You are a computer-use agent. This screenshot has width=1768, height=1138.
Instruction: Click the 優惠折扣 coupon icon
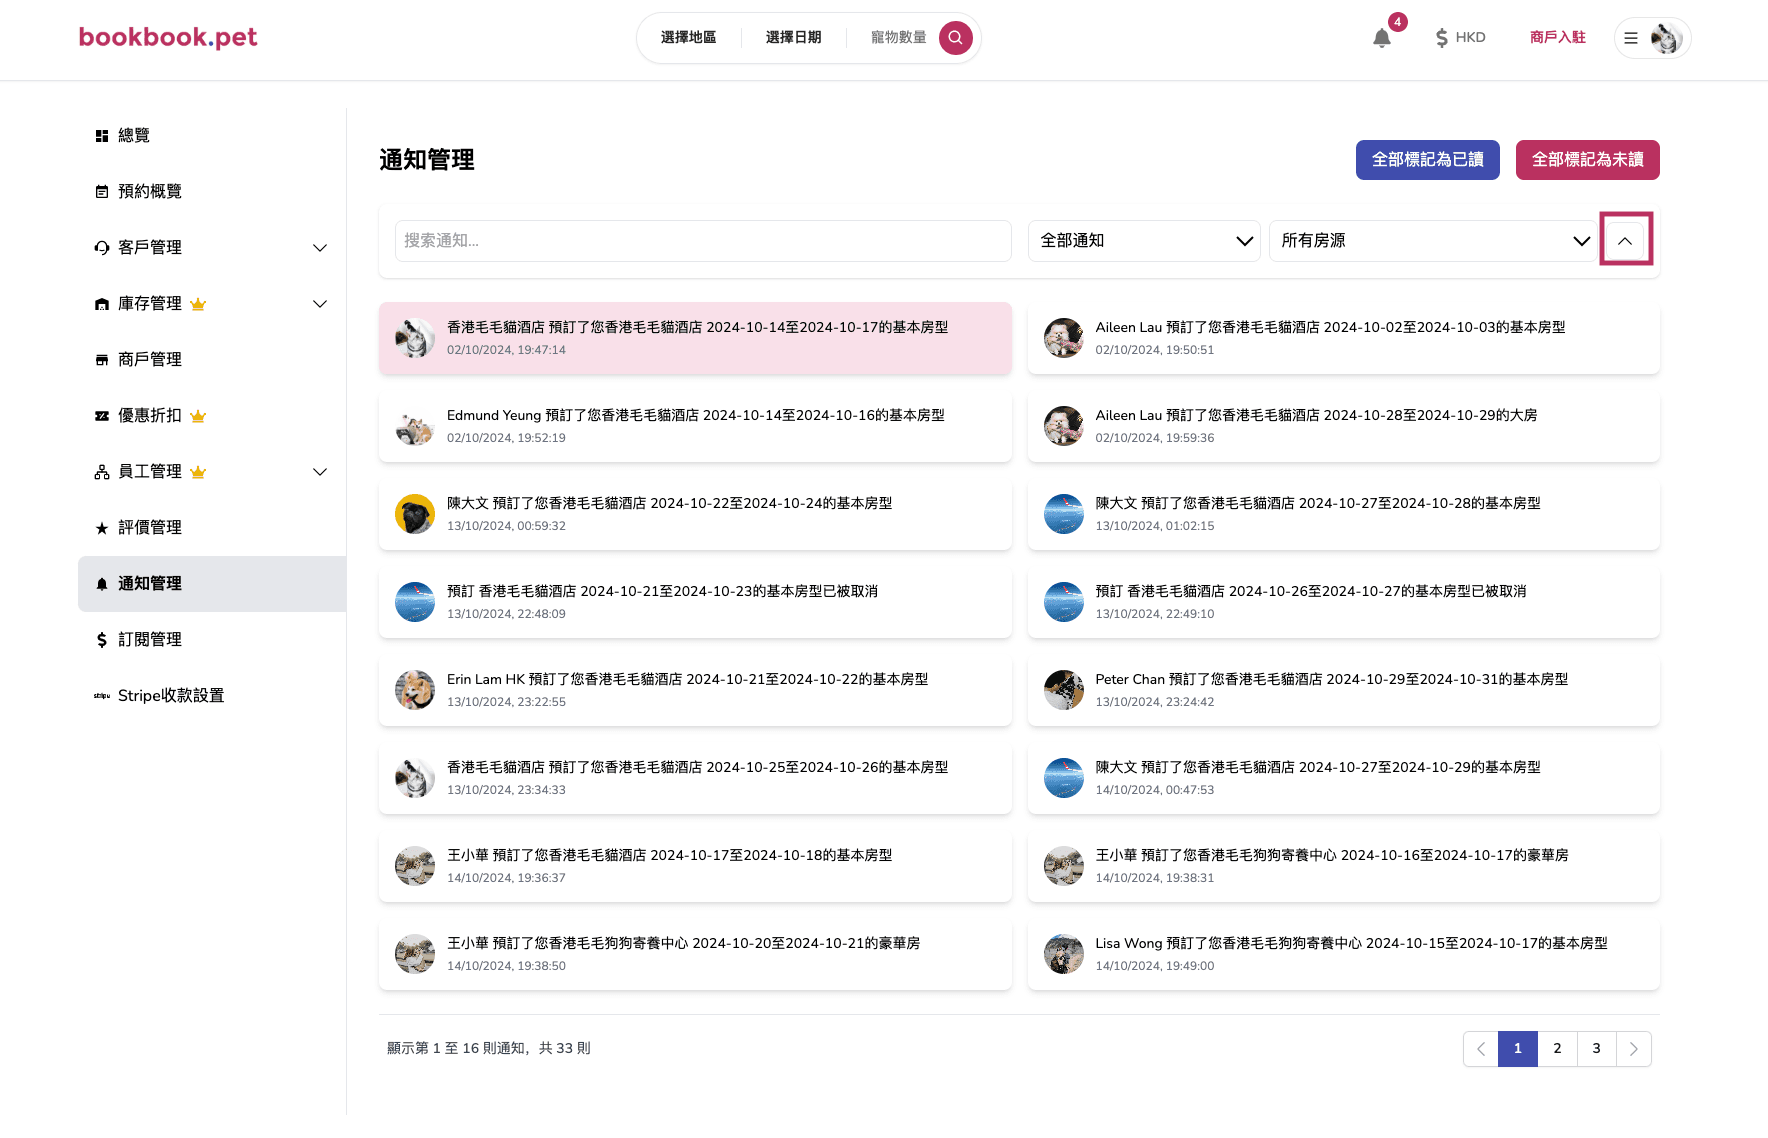click(x=102, y=416)
